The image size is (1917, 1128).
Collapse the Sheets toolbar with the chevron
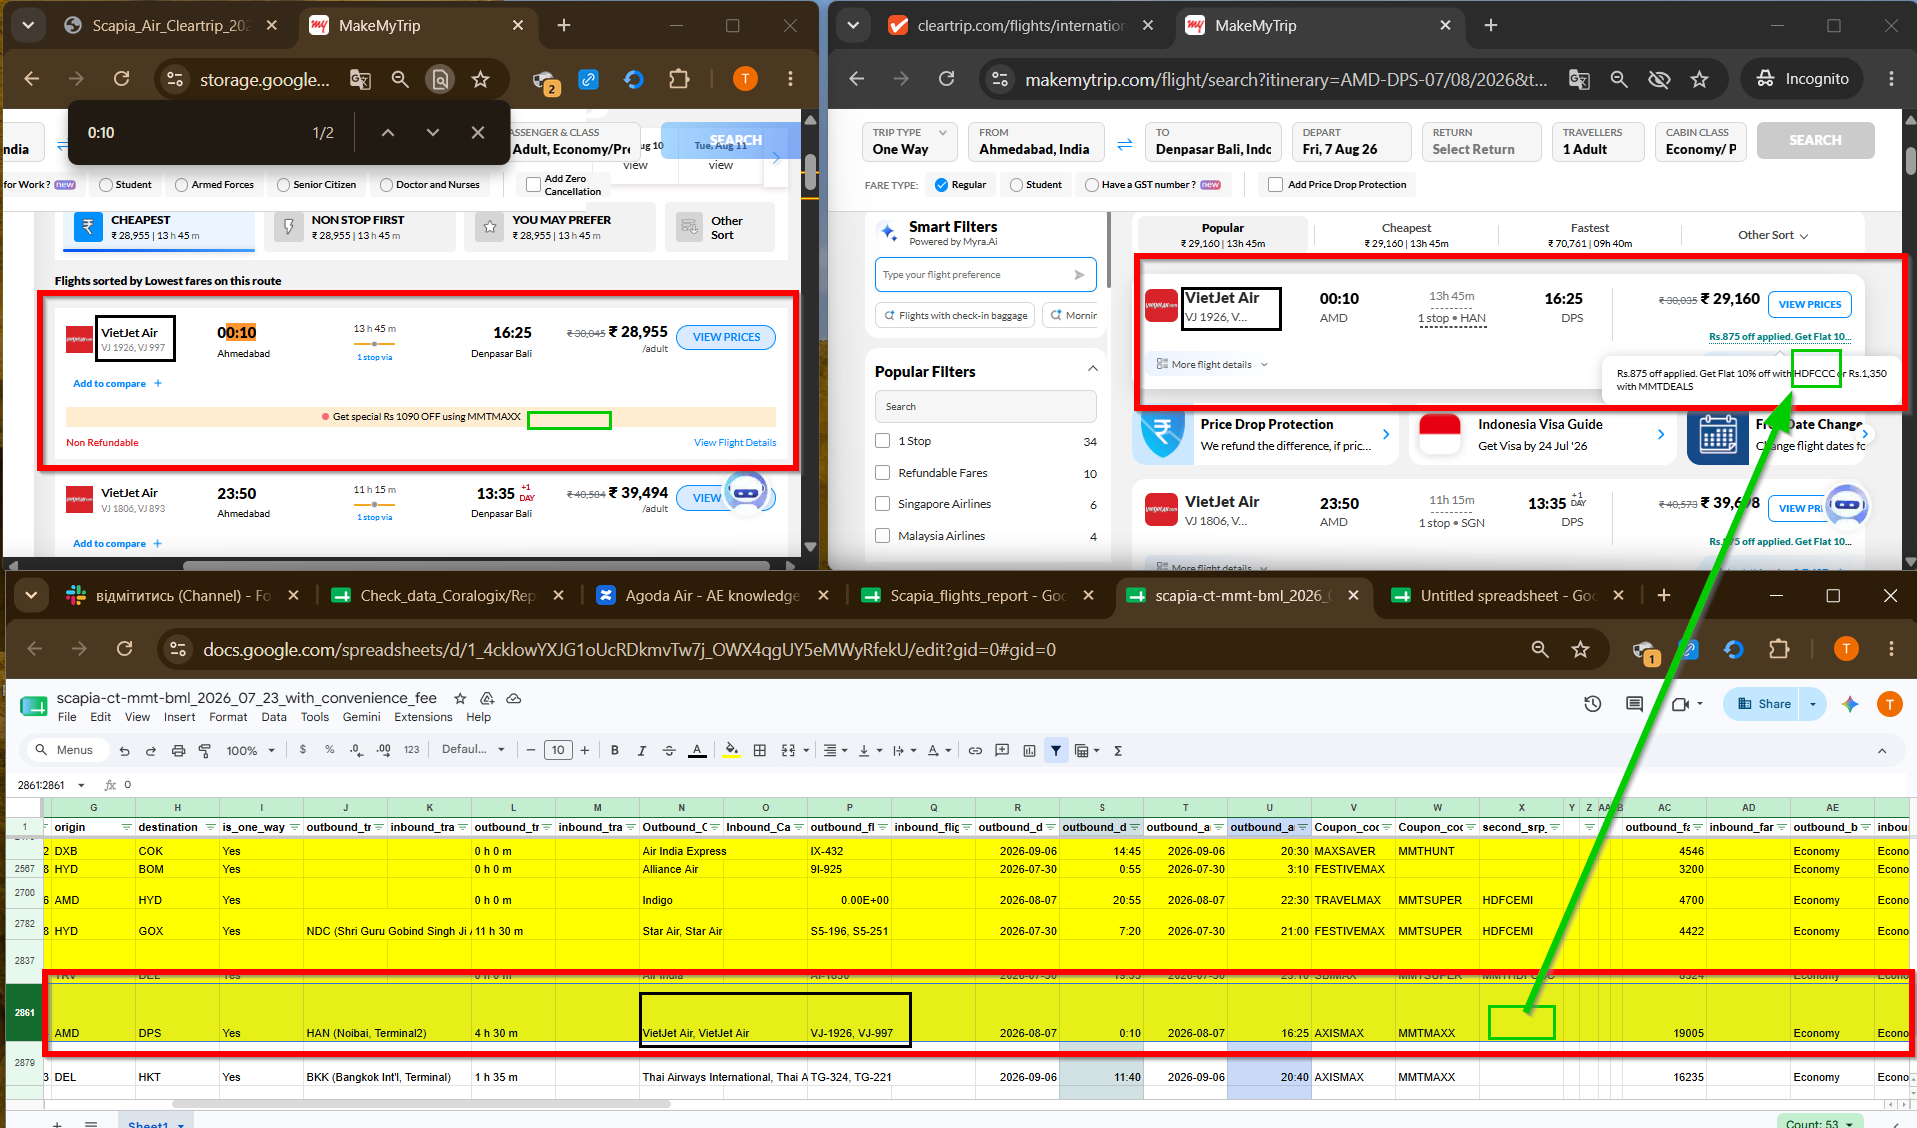pyautogui.click(x=1882, y=750)
